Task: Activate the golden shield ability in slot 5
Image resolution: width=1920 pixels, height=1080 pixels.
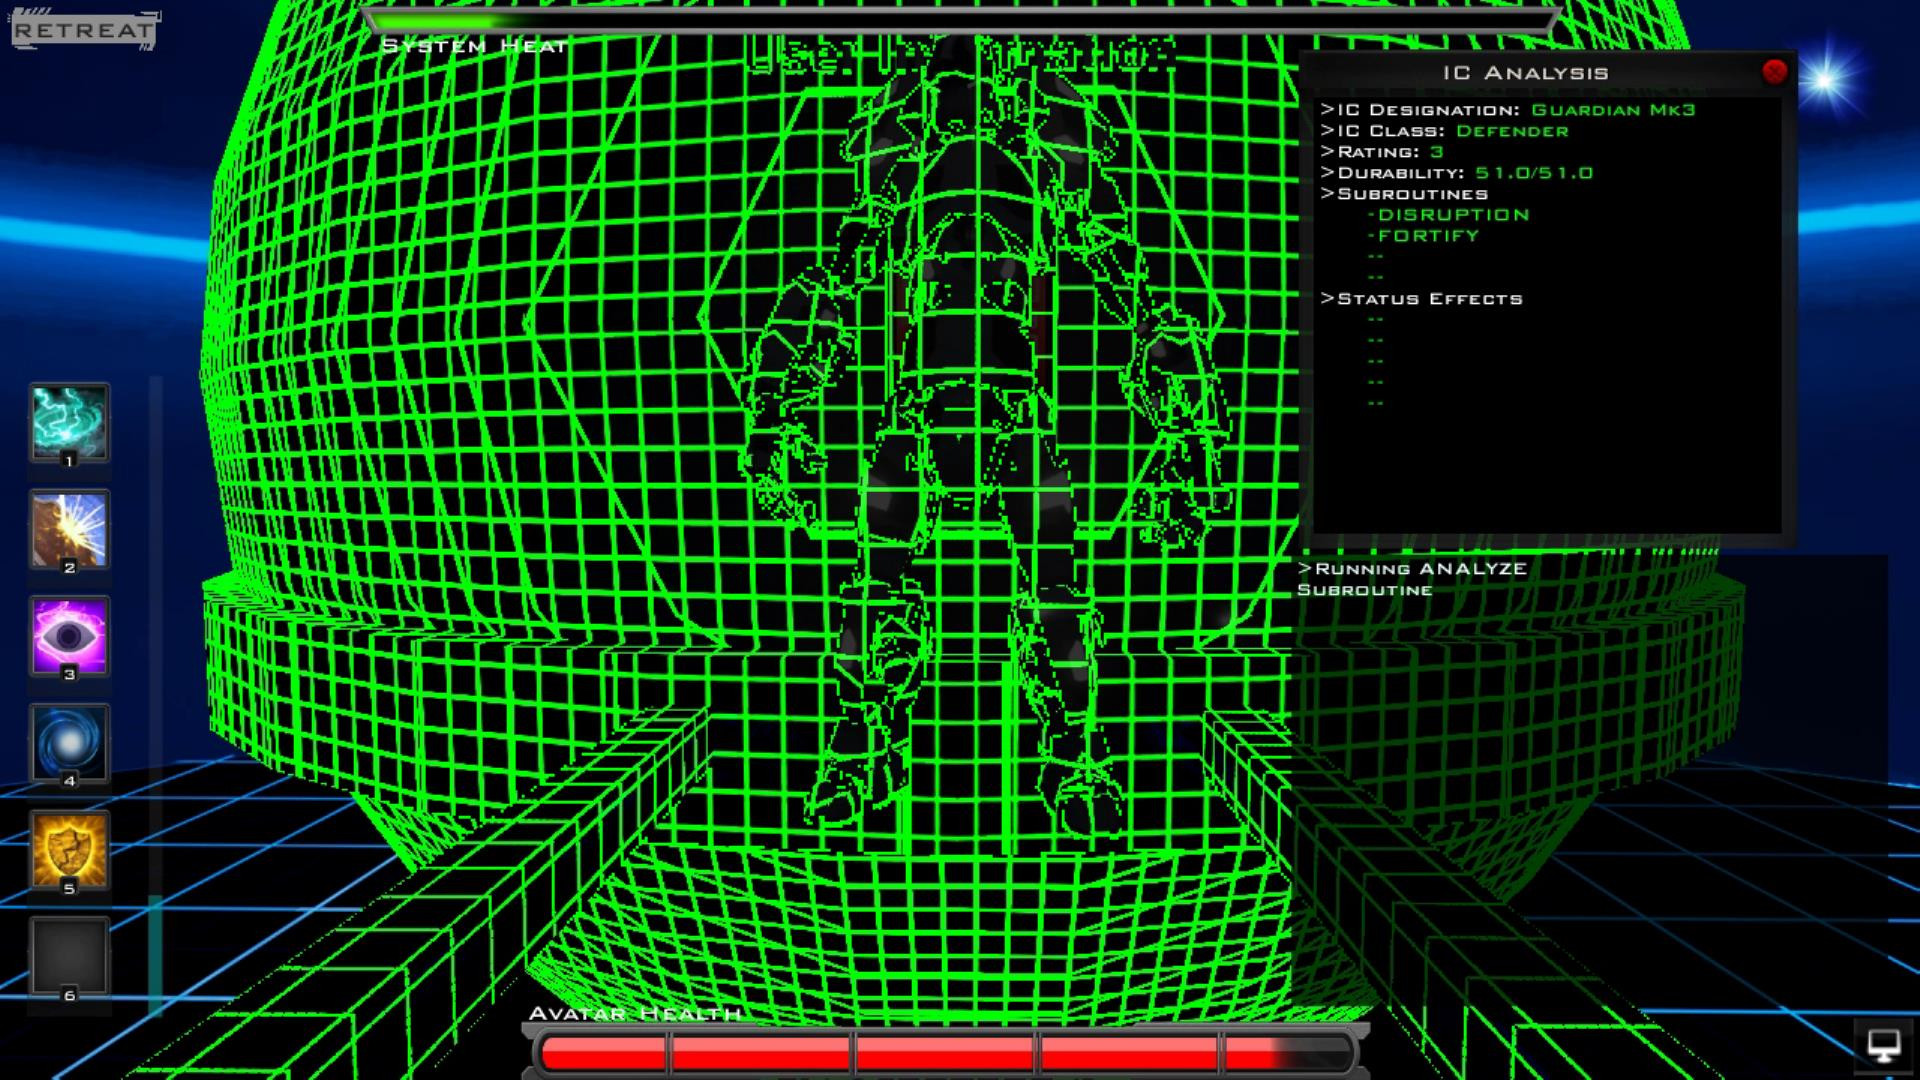Action: pyautogui.click(x=69, y=850)
